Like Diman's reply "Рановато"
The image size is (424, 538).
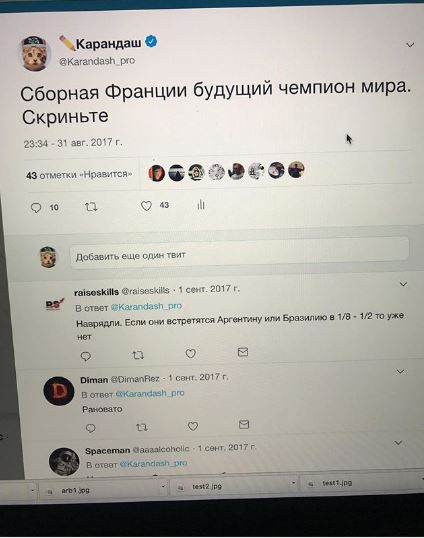click(193, 426)
